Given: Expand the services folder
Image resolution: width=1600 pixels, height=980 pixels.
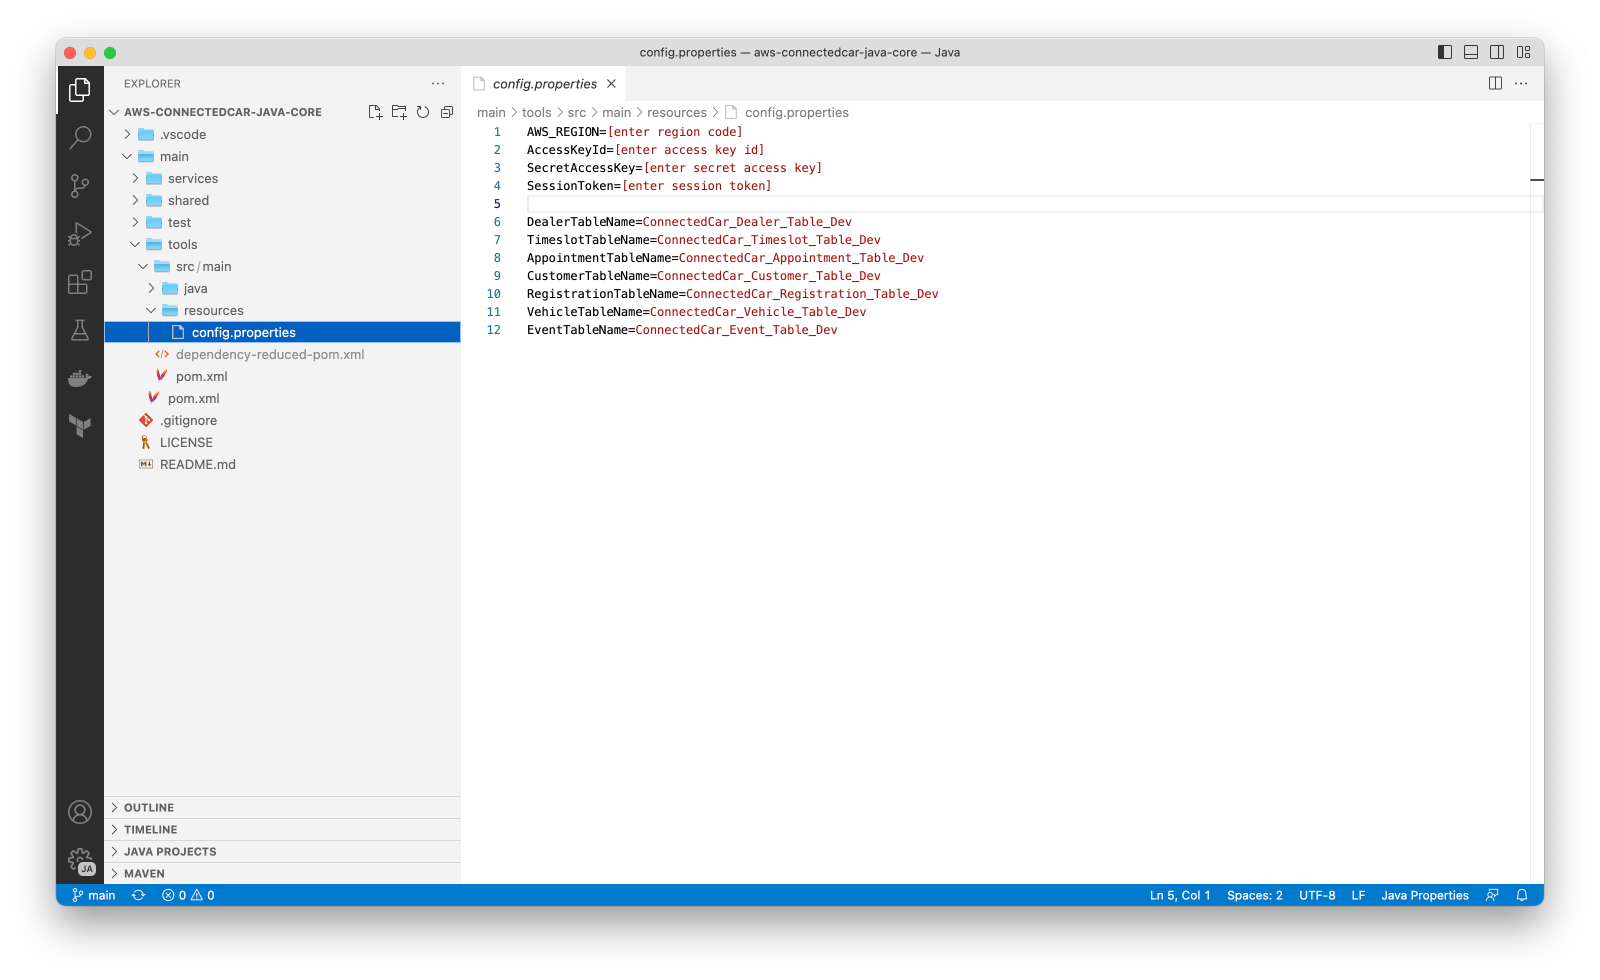Looking at the screenshot, I should [x=282, y=178].
